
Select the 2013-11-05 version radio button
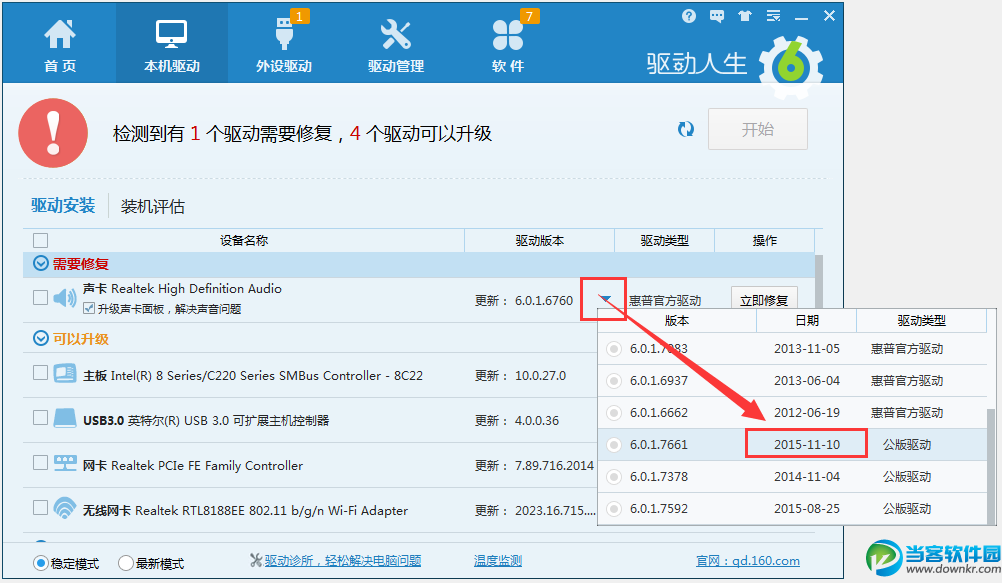coord(614,349)
